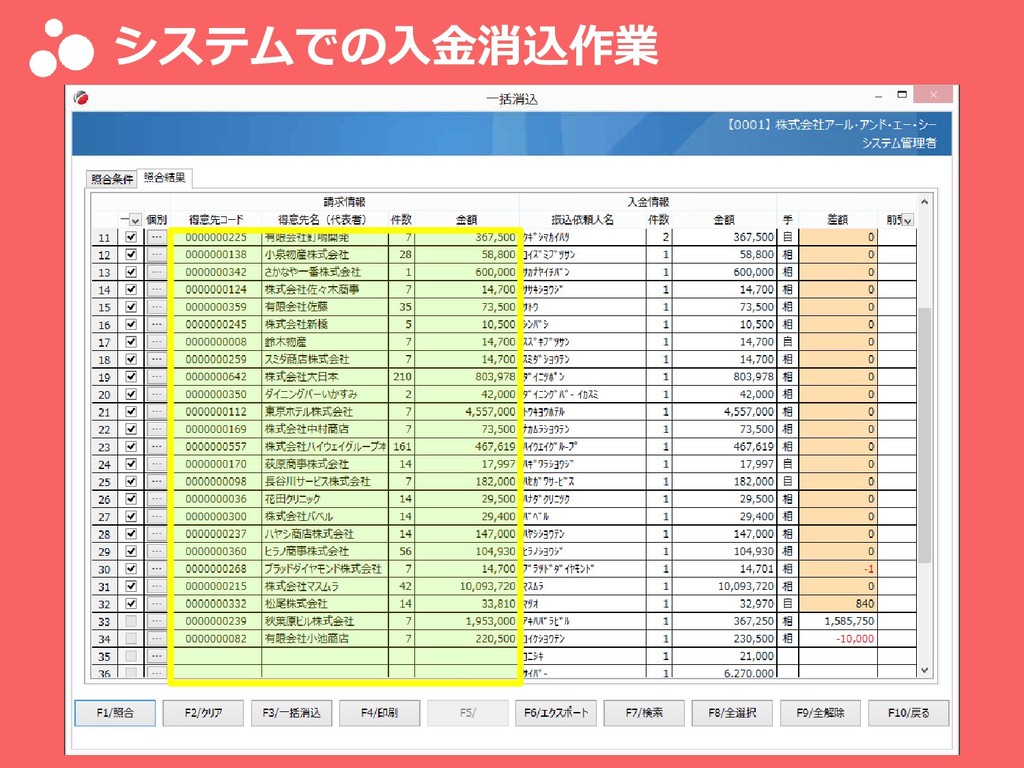
Task: Select the 840 difference cell in row 32
Action: coord(837,603)
